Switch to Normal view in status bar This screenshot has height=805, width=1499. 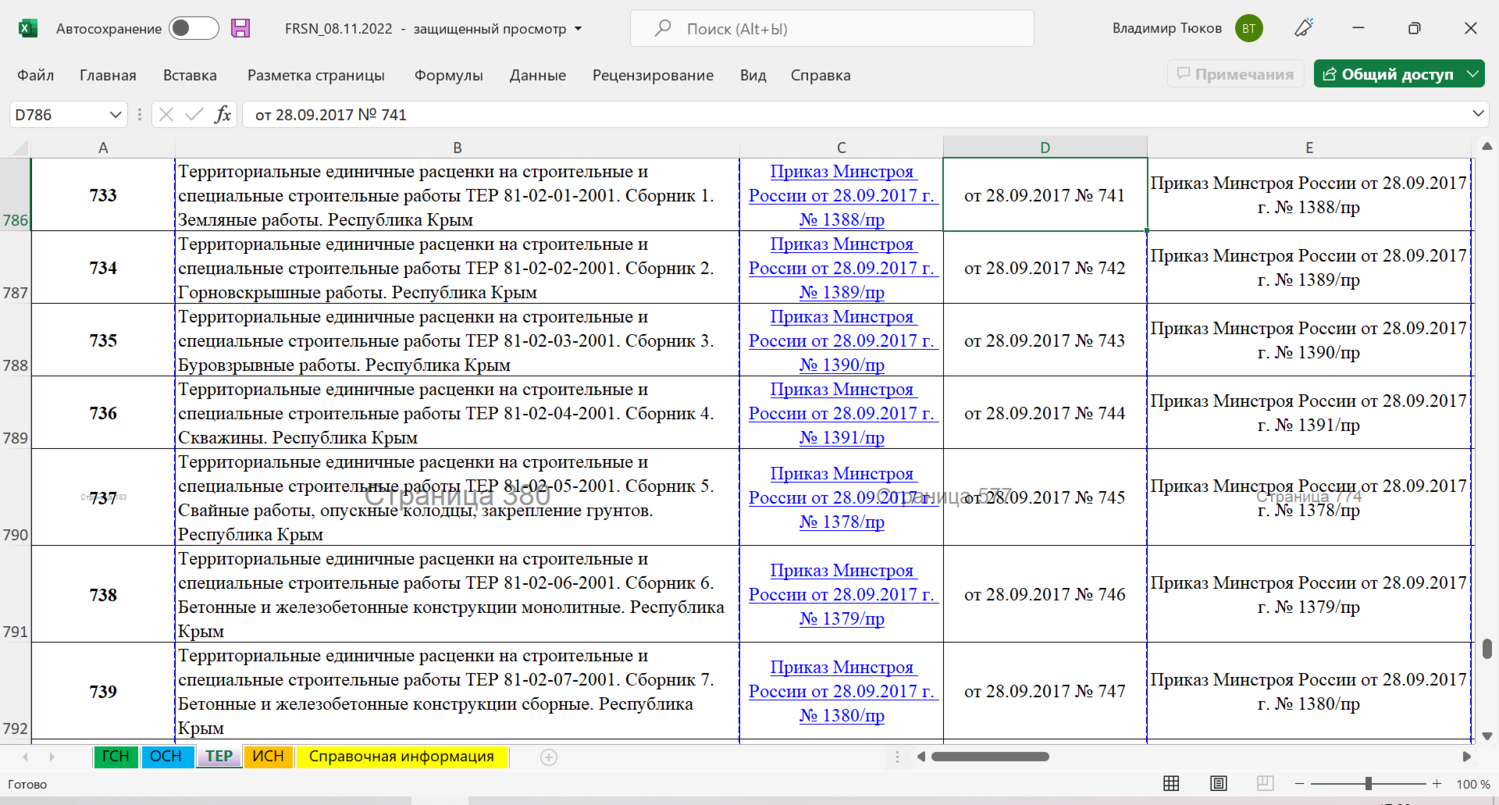coord(1171,784)
